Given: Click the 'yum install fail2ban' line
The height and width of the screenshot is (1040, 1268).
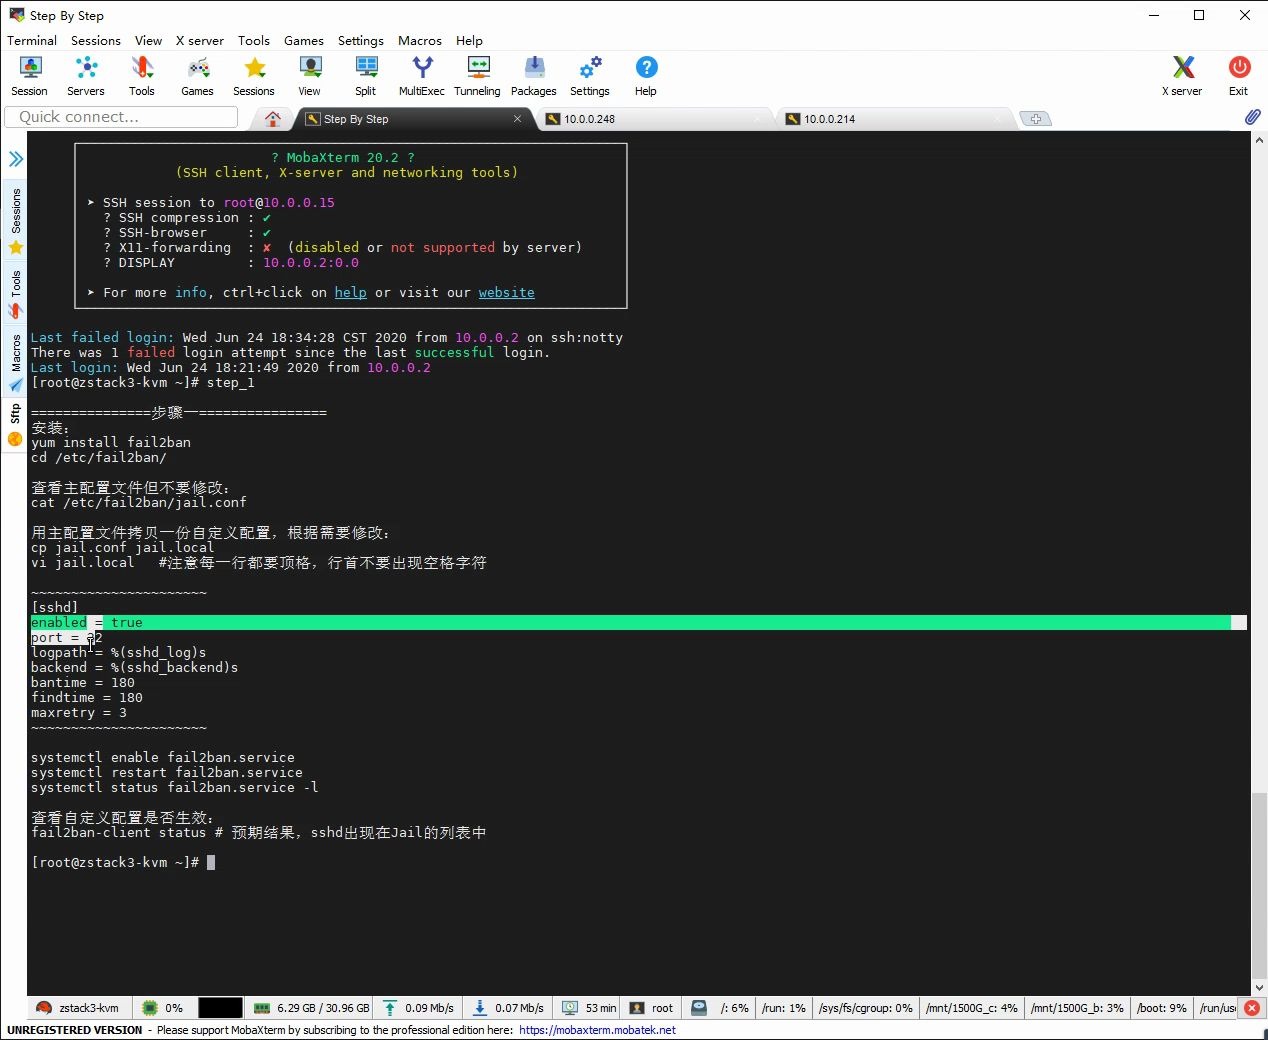Looking at the screenshot, I should [x=111, y=442].
